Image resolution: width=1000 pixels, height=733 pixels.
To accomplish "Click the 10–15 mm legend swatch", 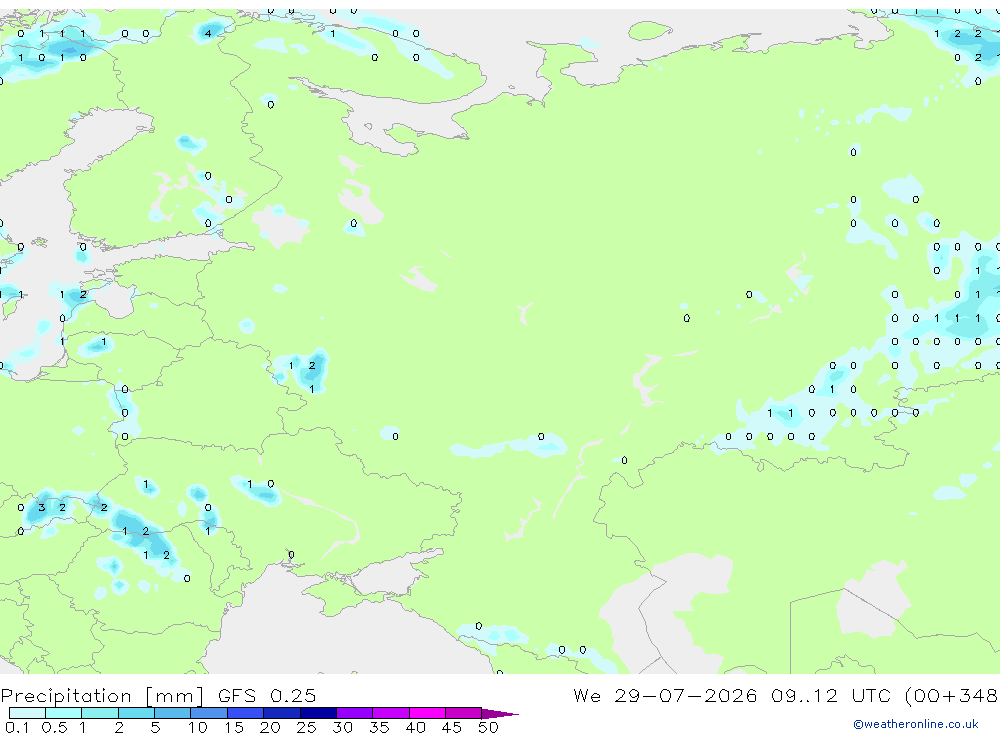I will point(209,713).
